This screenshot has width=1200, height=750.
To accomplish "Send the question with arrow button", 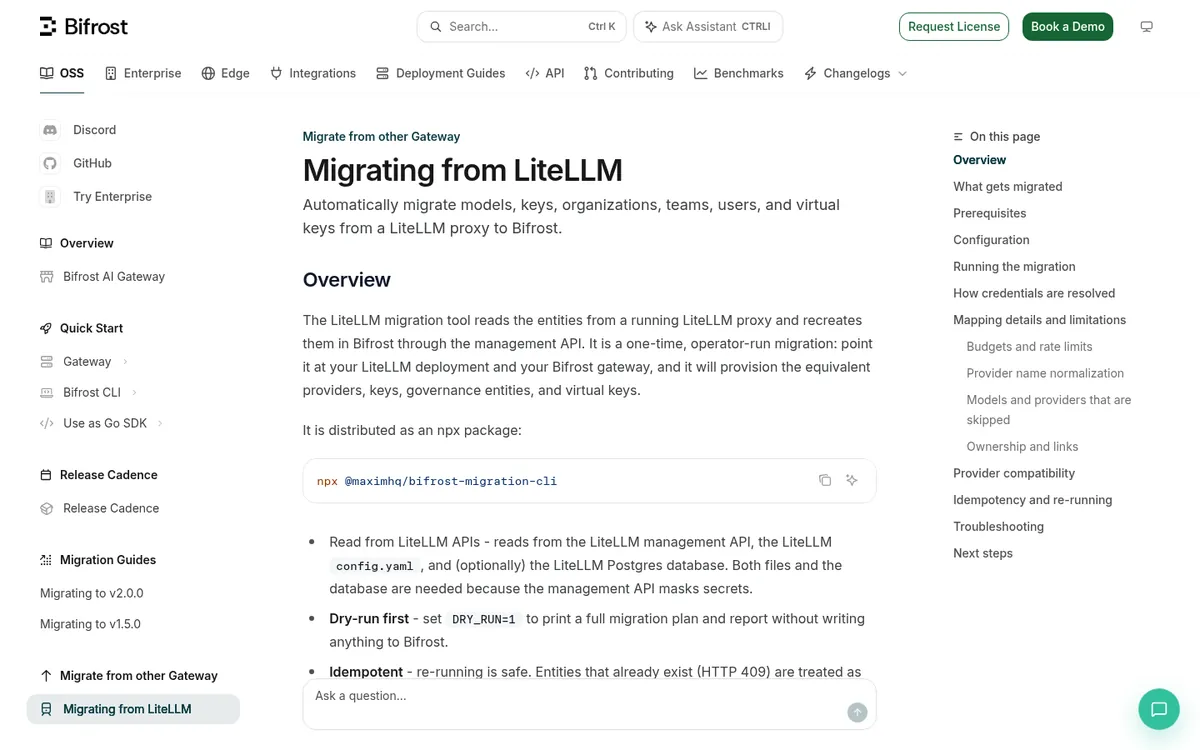I will [x=857, y=713].
